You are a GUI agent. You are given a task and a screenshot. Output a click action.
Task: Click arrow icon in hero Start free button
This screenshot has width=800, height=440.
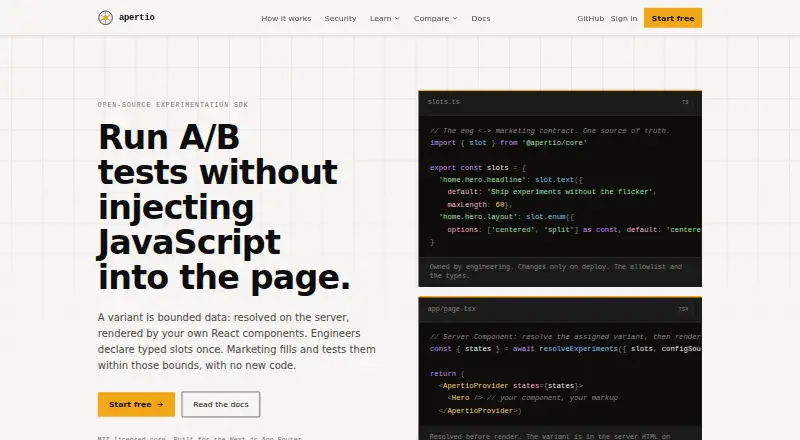(160, 404)
